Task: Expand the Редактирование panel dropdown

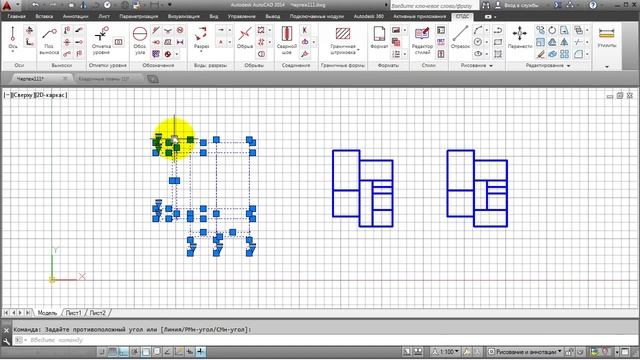Action: tap(568, 66)
